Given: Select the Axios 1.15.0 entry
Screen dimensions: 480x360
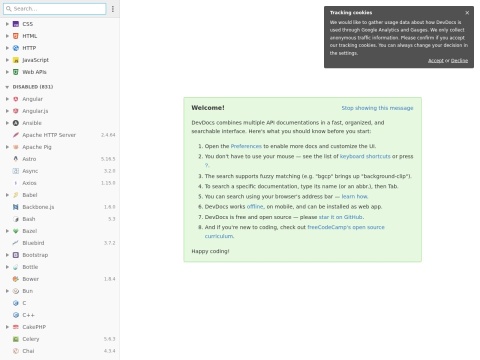Looking at the screenshot, I should (x=60, y=183).
